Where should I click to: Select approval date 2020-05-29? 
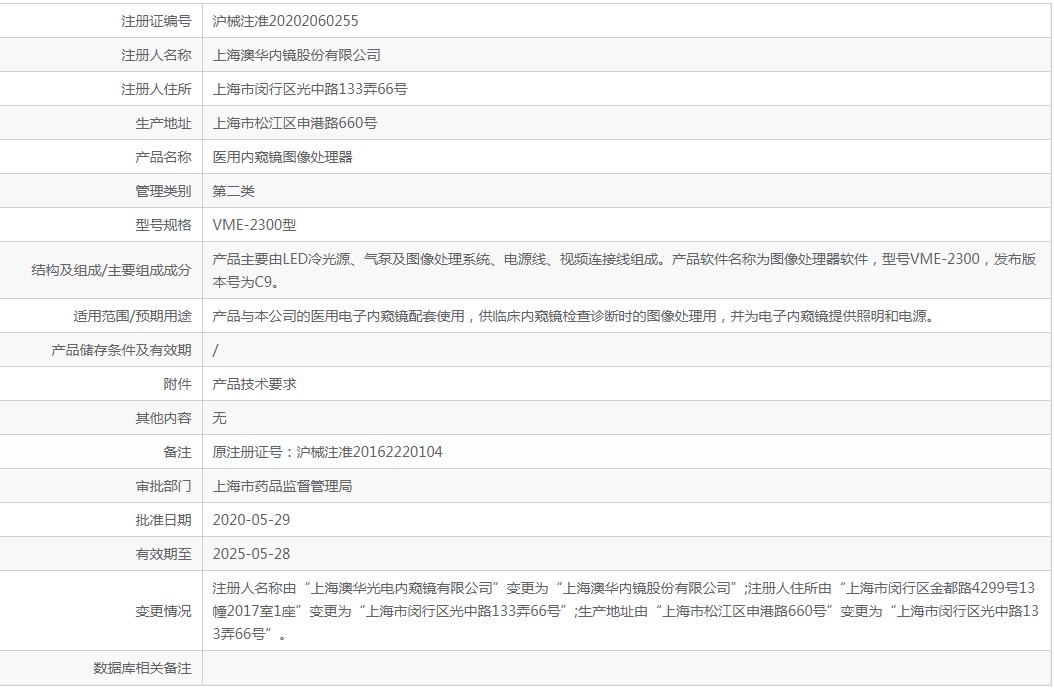(251, 520)
